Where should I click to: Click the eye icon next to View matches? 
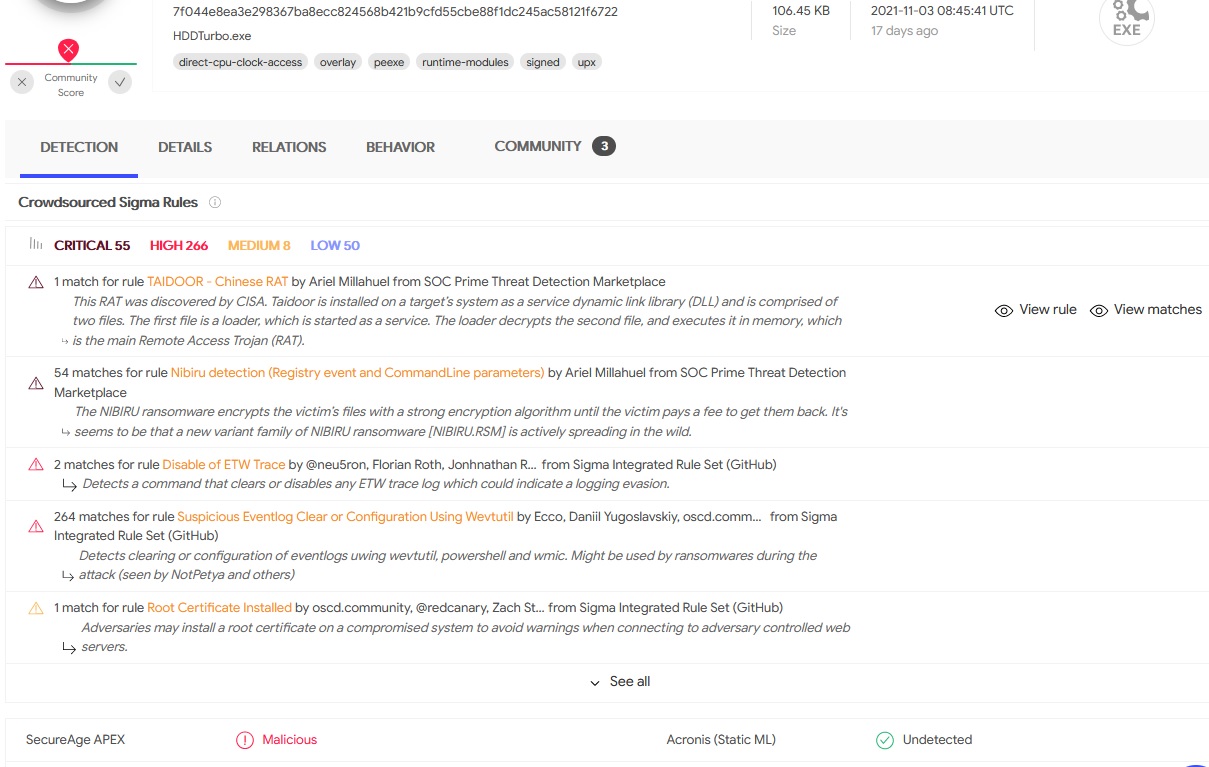click(x=1099, y=311)
